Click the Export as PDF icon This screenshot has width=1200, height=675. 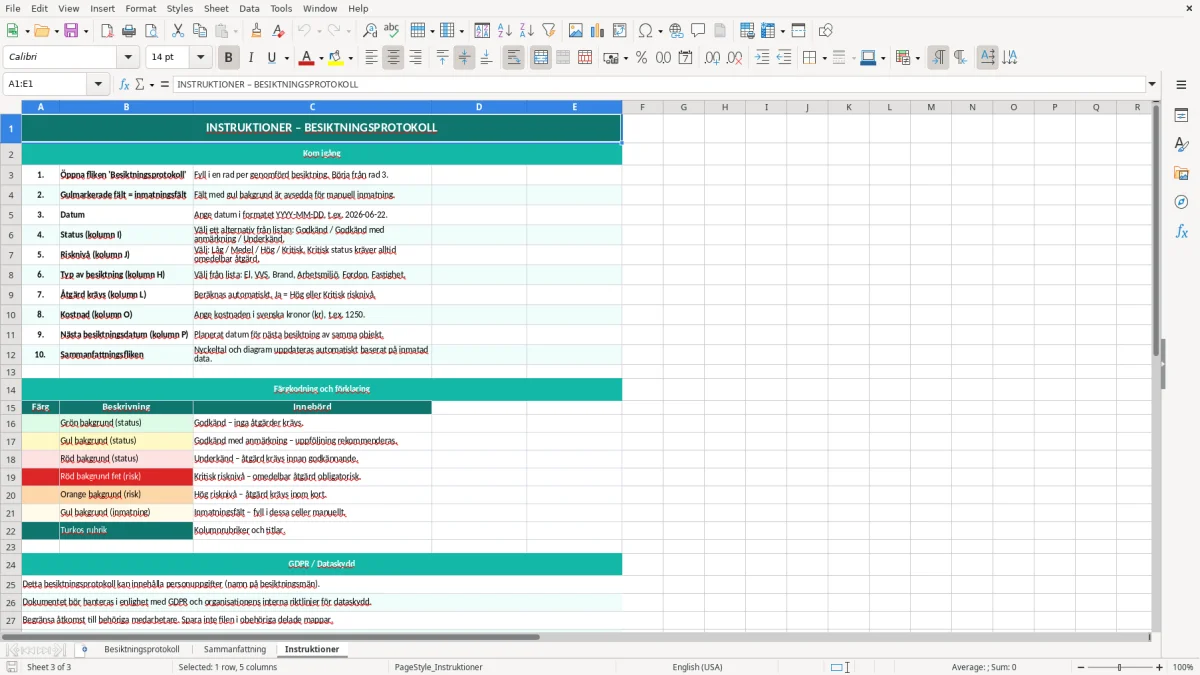tap(107, 31)
